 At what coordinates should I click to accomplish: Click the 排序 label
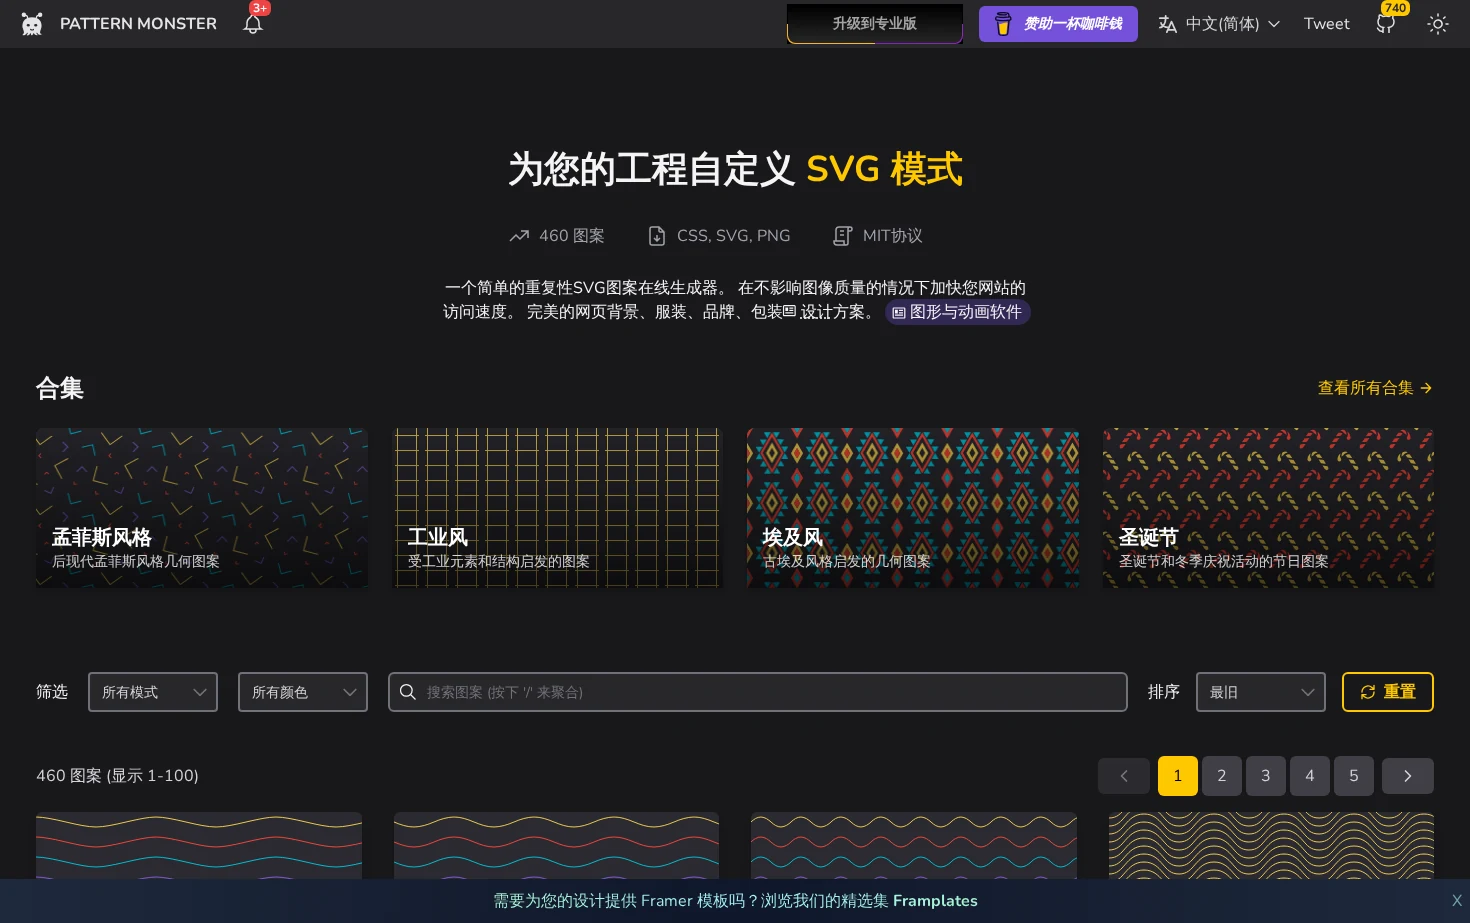1164,692
